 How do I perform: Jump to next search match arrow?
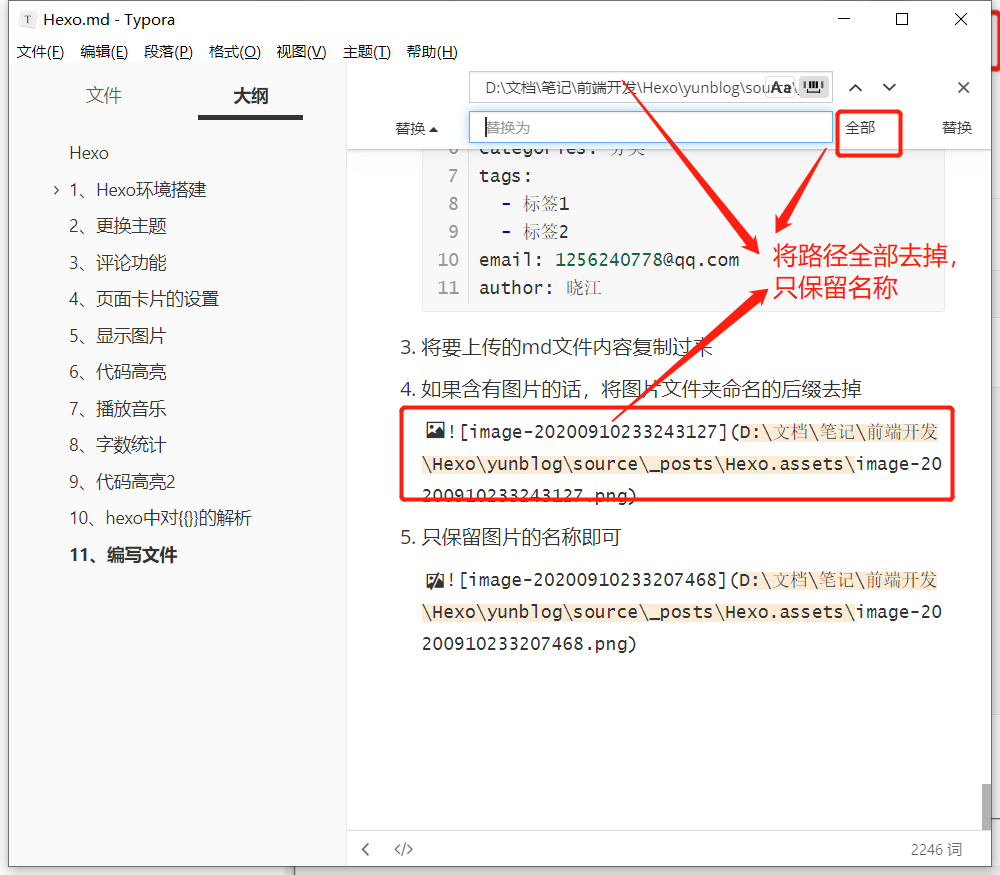click(x=889, y=88)
